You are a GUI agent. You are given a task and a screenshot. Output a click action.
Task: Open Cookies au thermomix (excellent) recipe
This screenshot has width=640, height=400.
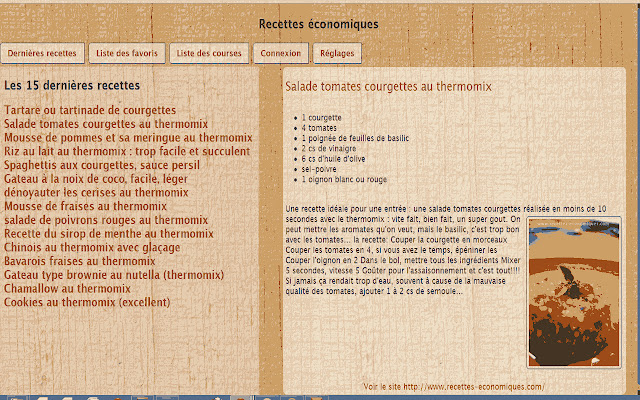(x=87, y=302)
